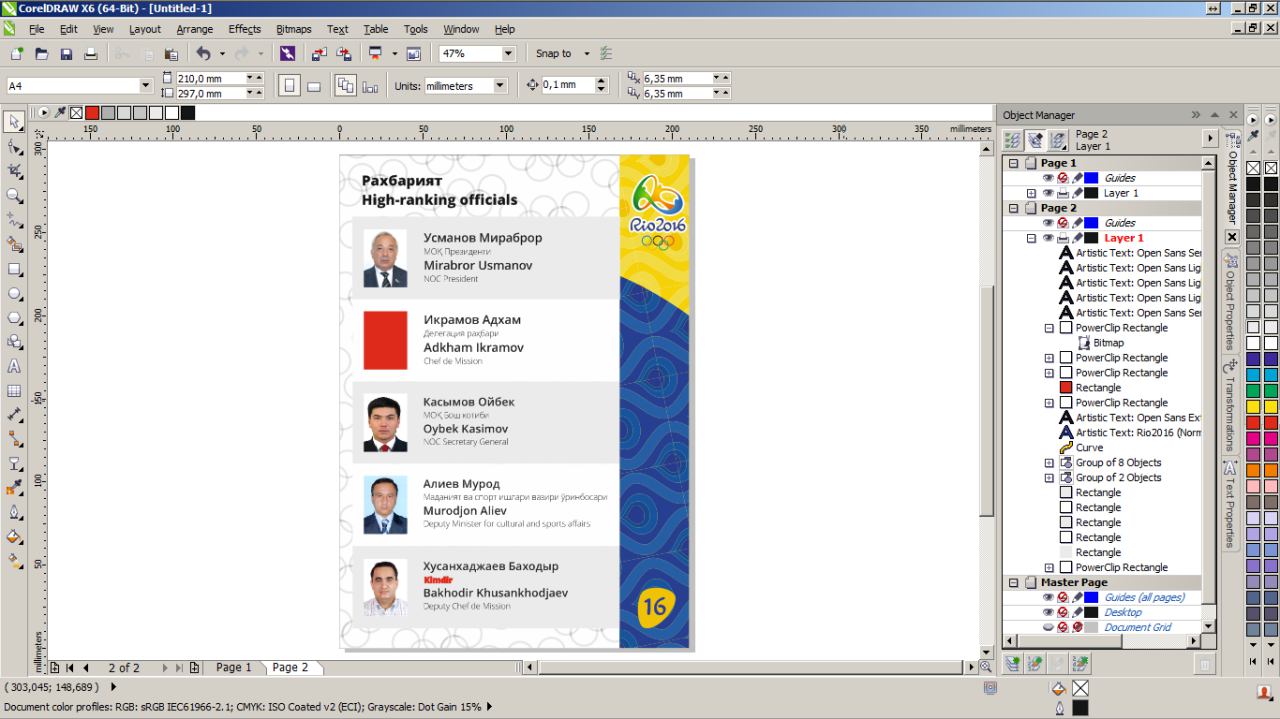The height and width of the screenshot is (719, 1280).
Task: Toggle Layer Manager View button
Action: click(x=1056, y=141)
